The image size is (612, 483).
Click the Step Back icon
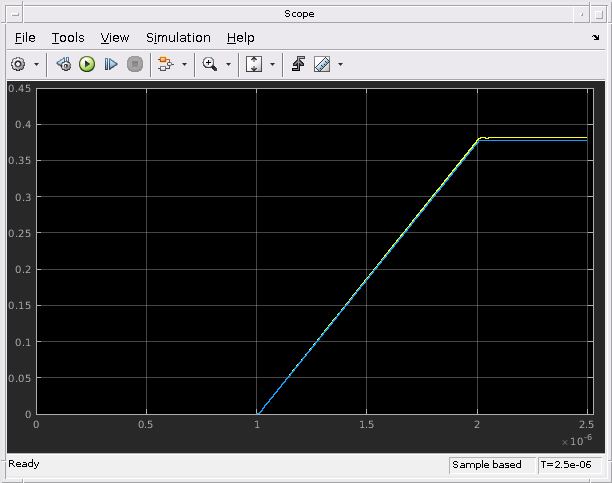64,64
